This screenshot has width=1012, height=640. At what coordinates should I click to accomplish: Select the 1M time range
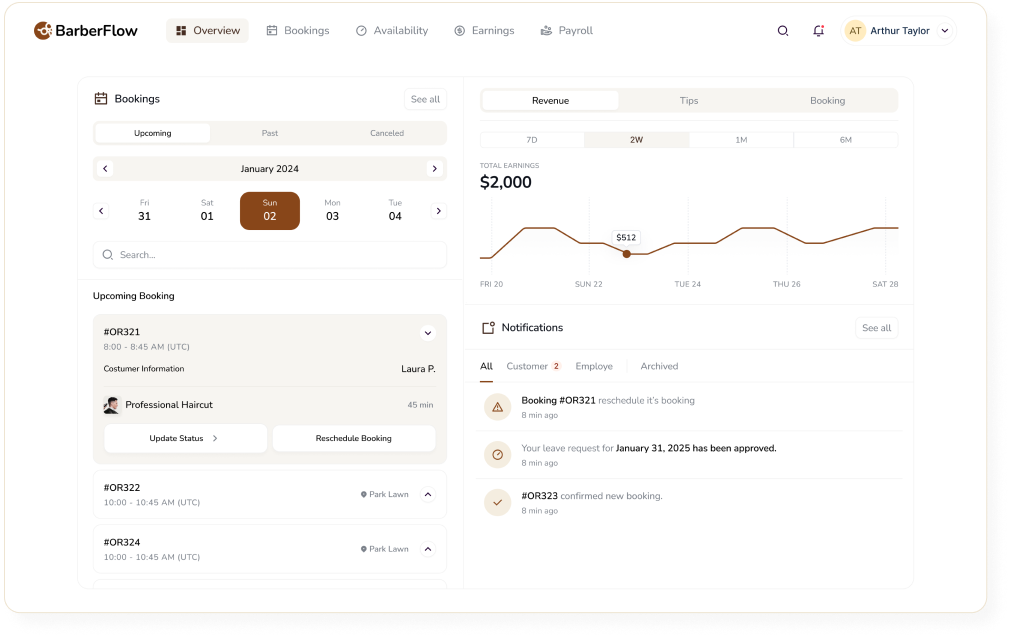pyautogui.click(x=741, y=140)
